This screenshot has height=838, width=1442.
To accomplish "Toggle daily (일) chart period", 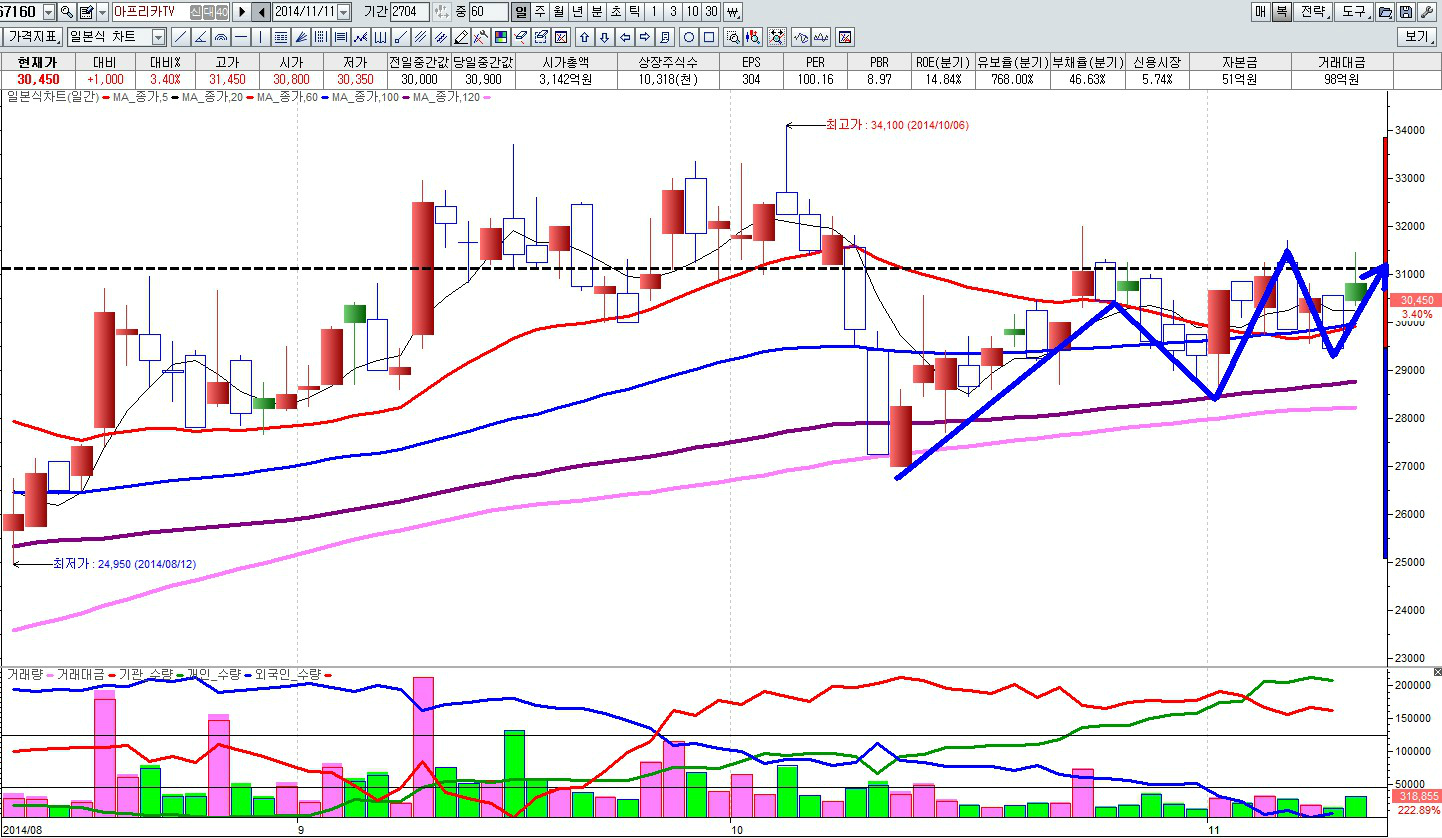I will (x=521, y=12).
